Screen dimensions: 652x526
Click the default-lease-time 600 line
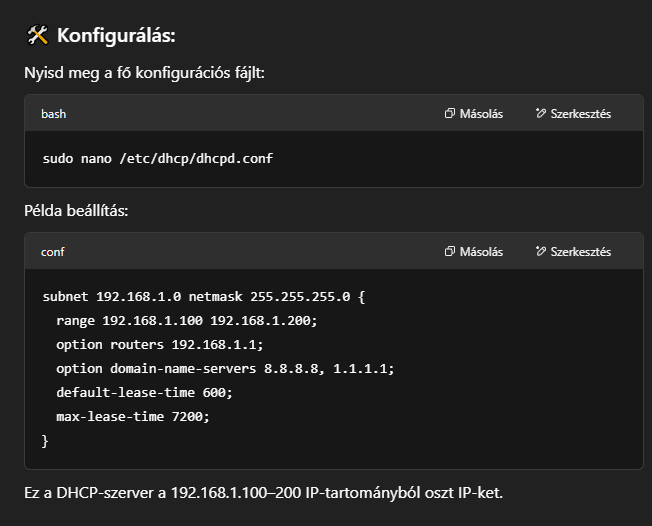pos(144,393)
